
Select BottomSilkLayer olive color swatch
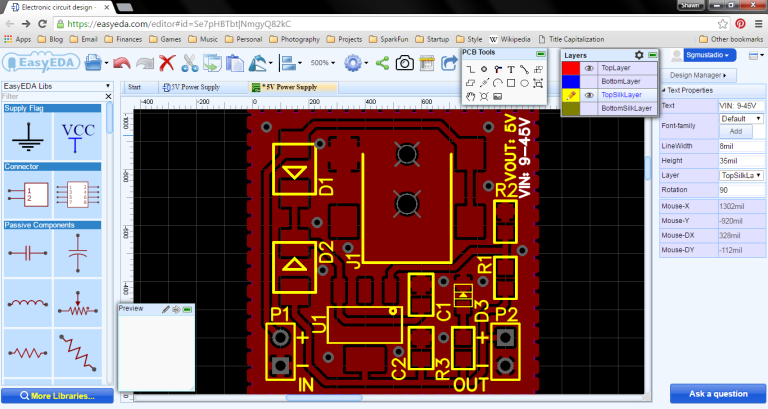coord(571,108)
